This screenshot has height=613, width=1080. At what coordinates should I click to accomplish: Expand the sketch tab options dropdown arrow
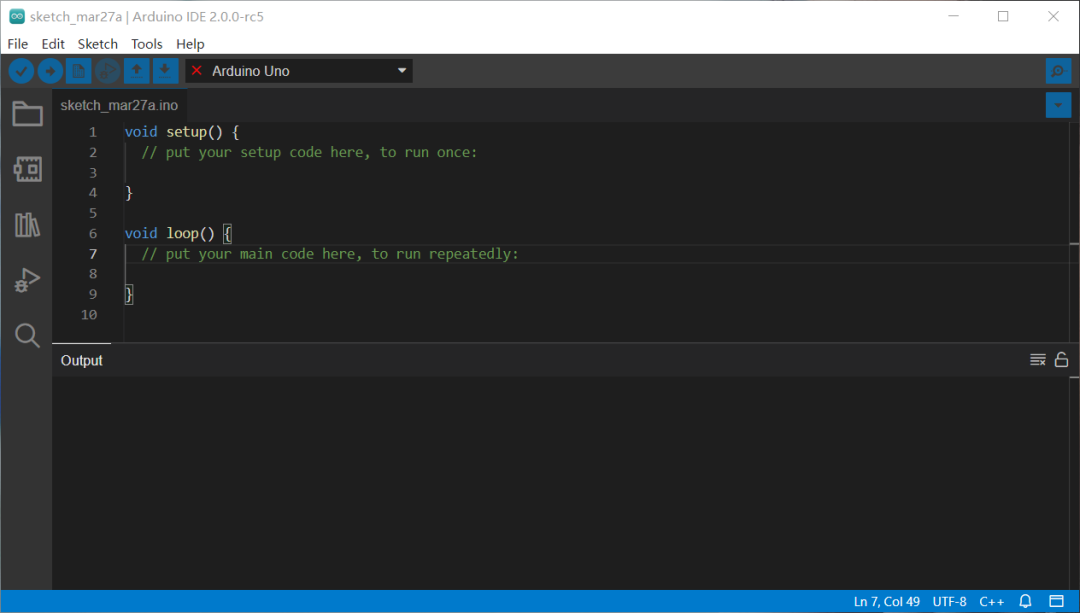click(x=1058, y=105)
